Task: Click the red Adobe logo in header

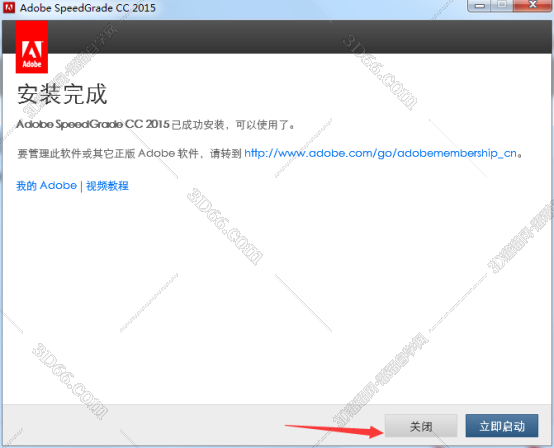Action: click(x=32, y=47)
